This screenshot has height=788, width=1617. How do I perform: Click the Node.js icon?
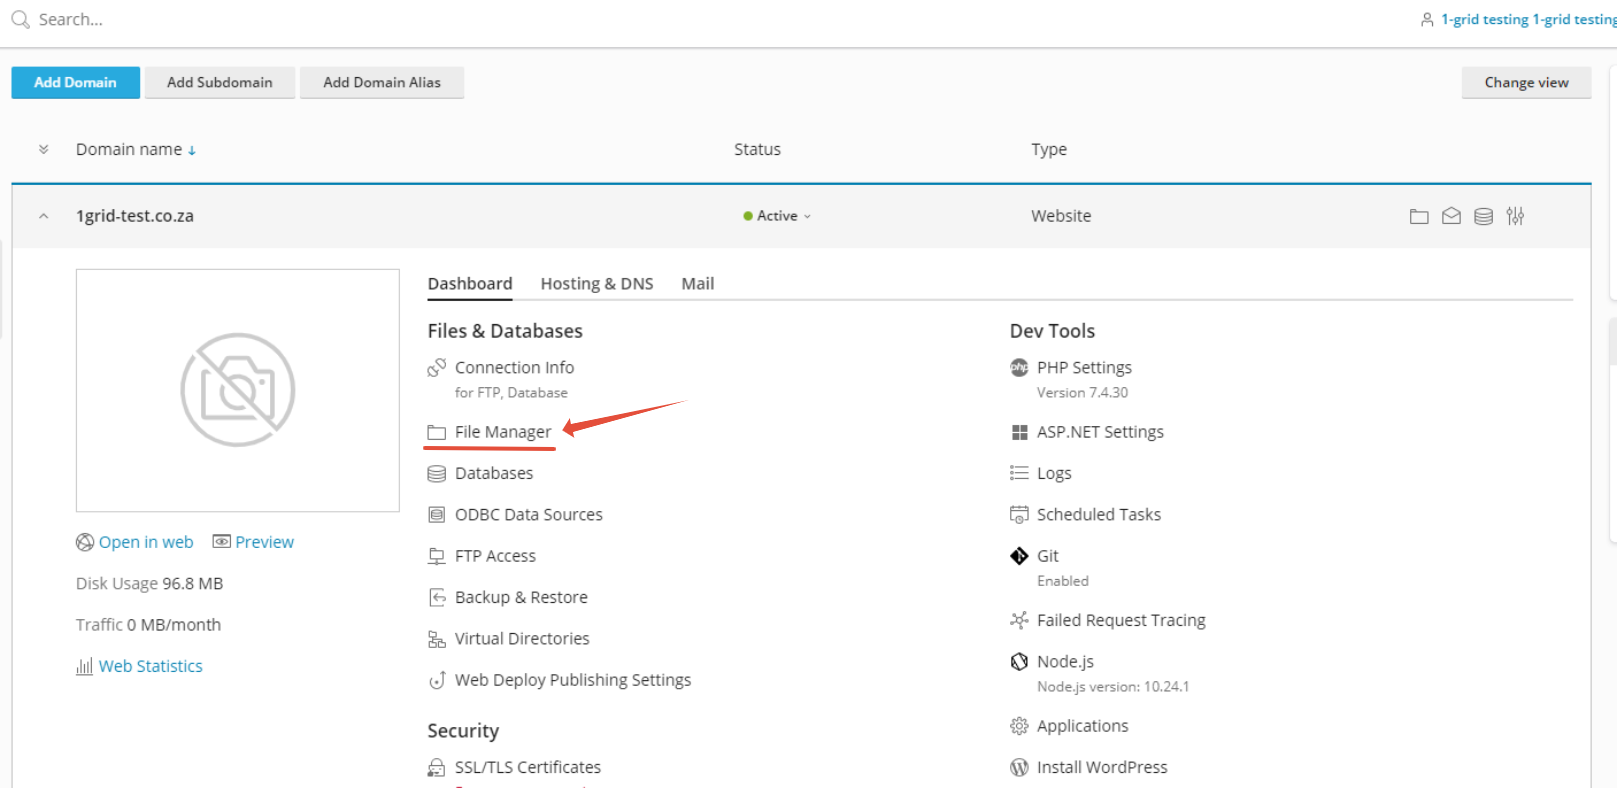pos(1019,661)
